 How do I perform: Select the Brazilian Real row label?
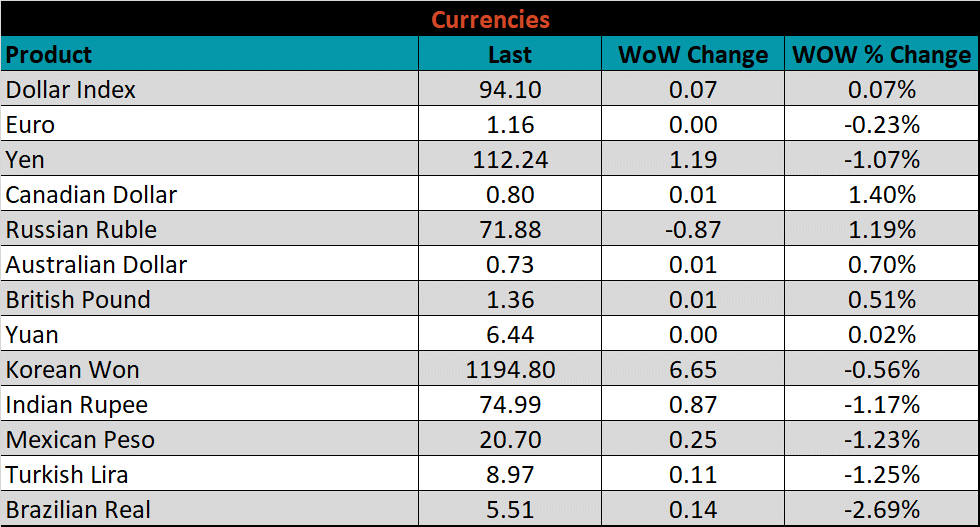click(79, 509)
